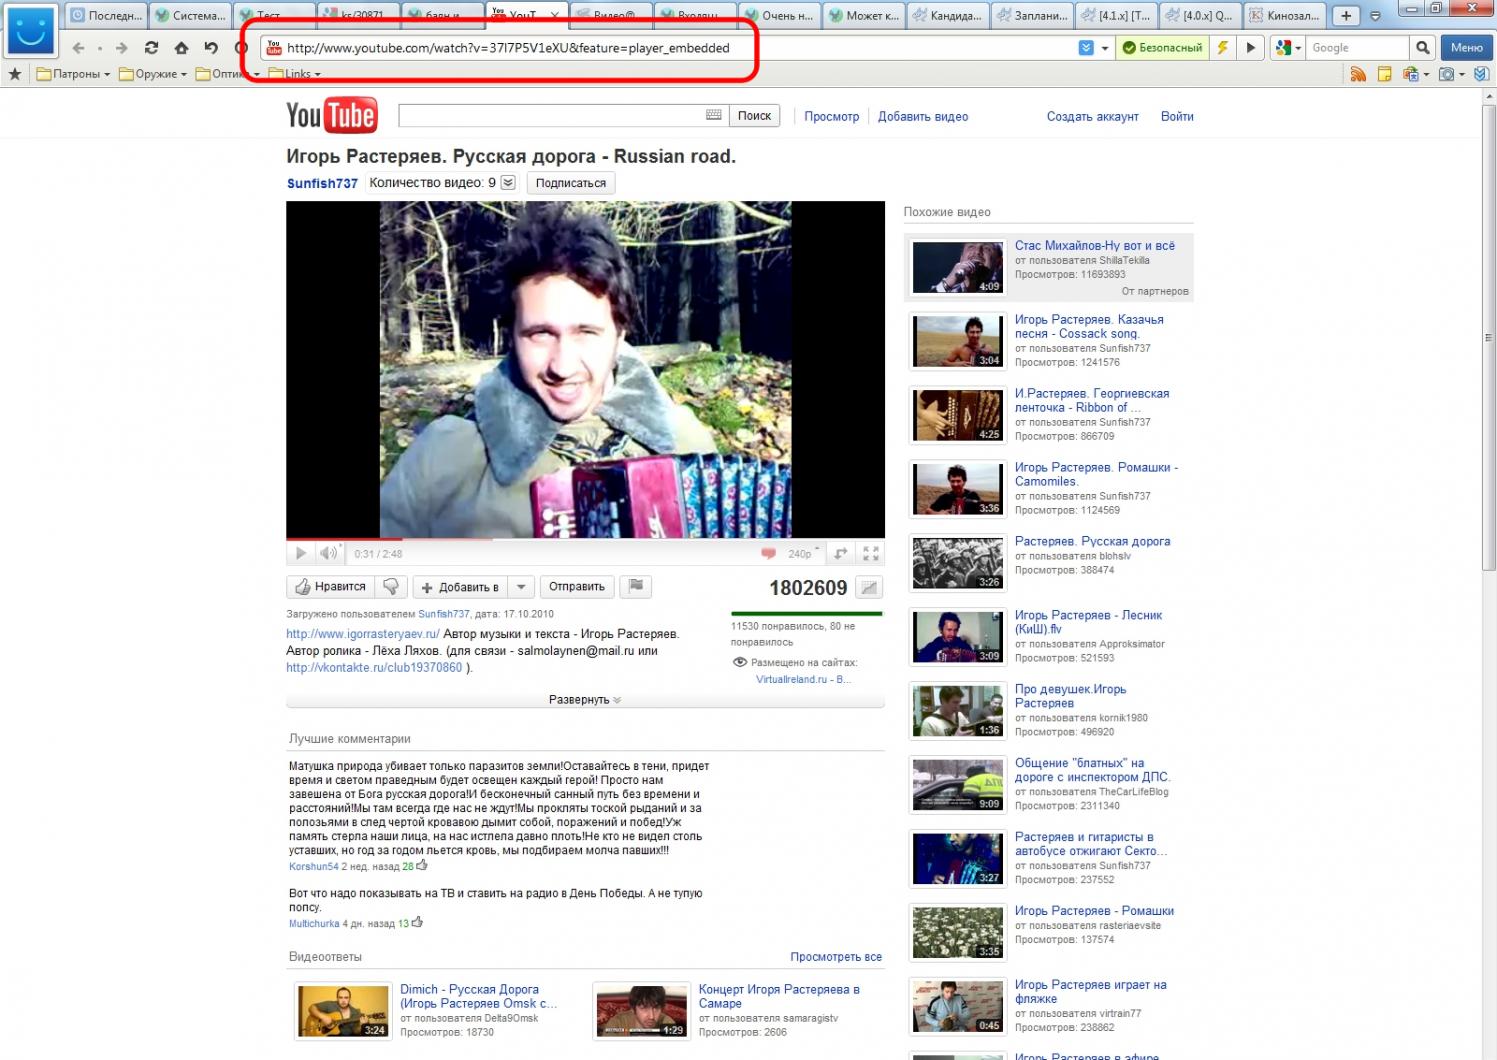Toggle mute on the video player
Image resolution: width=1497 pixels, height=1060 pixels.
point(328,553)
